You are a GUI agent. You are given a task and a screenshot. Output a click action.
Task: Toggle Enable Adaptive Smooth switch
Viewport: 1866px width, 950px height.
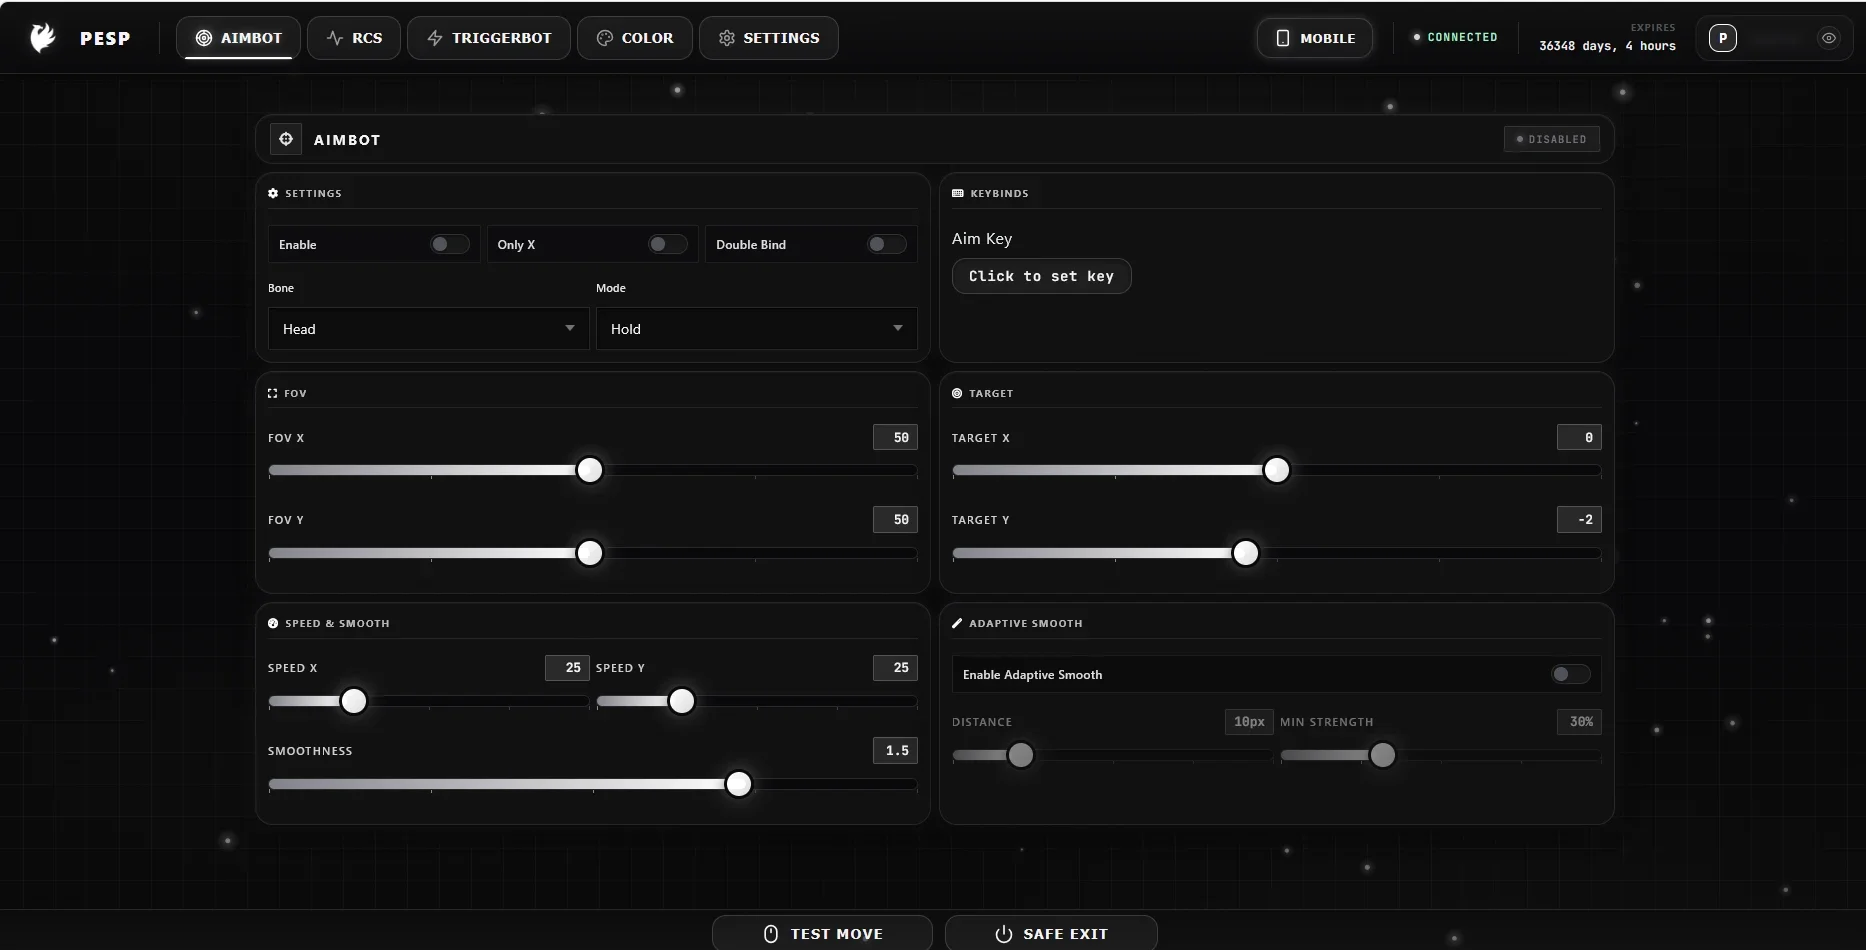tap(1570, 674)
